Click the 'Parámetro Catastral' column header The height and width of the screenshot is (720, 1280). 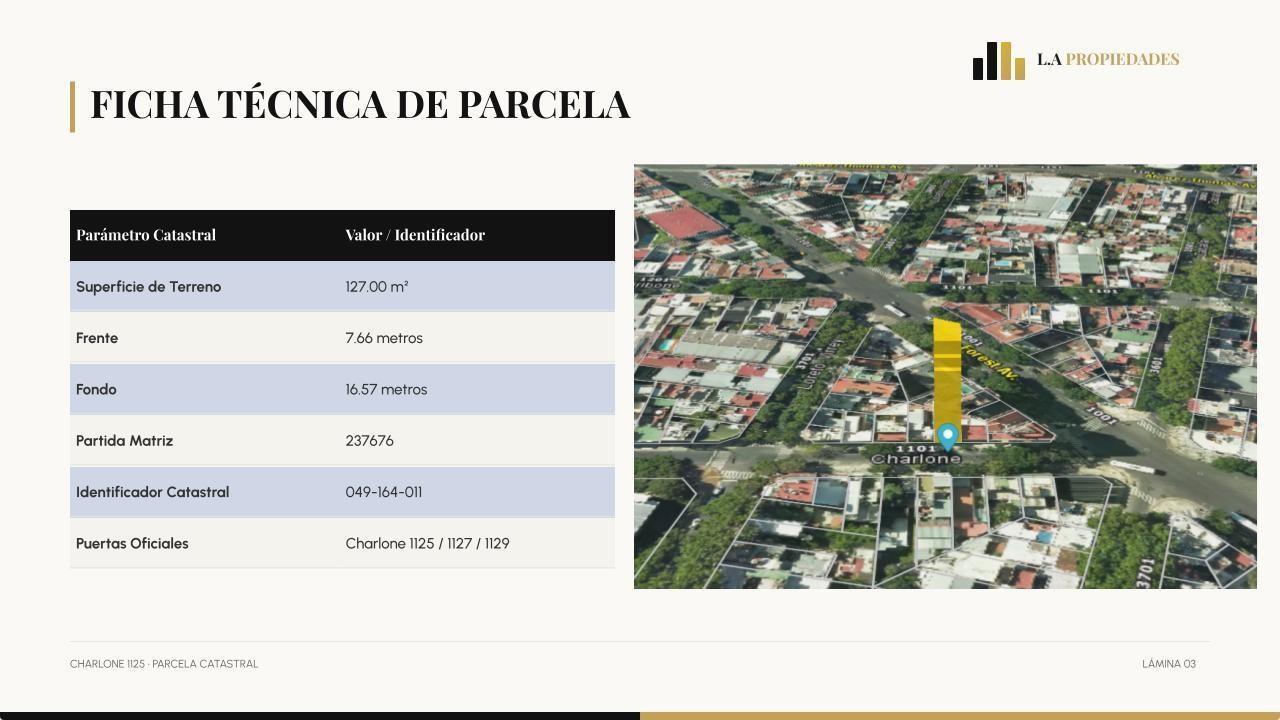(x=146, y=235)
